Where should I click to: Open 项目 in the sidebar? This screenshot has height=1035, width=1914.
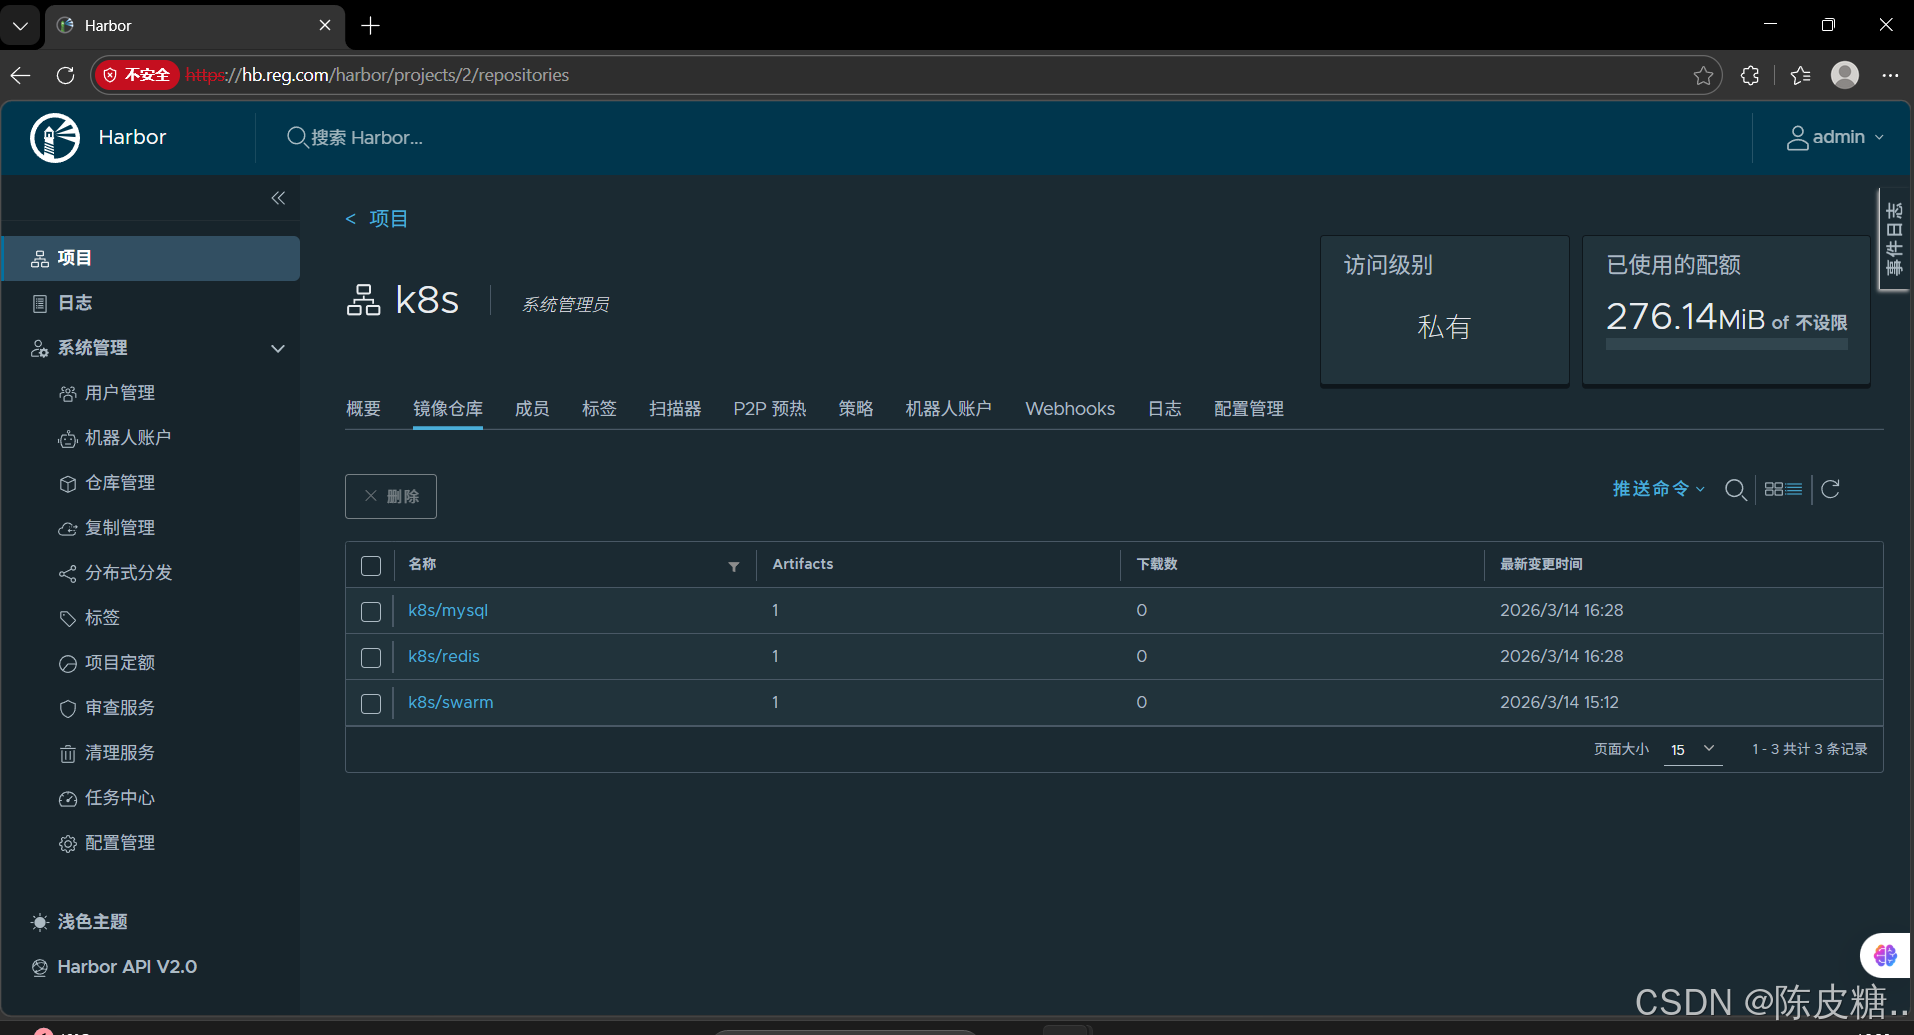(x=150, y=258)
